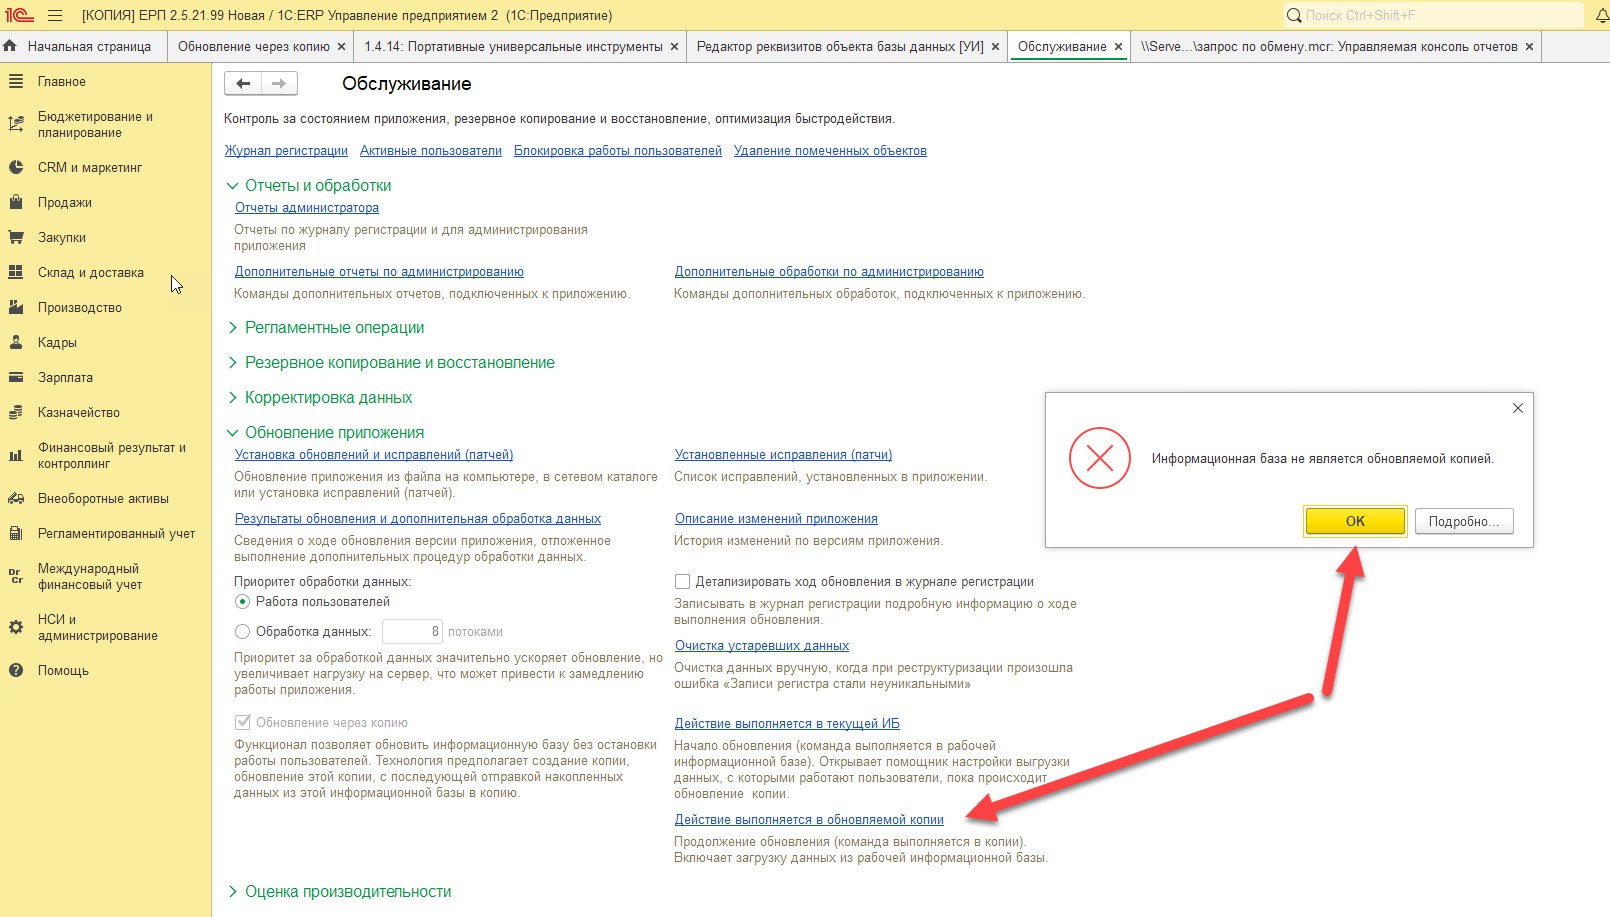Toggle the Обновление через копию checkbox
Viewport: 1610px width, 917px height.
pos(242,722)
